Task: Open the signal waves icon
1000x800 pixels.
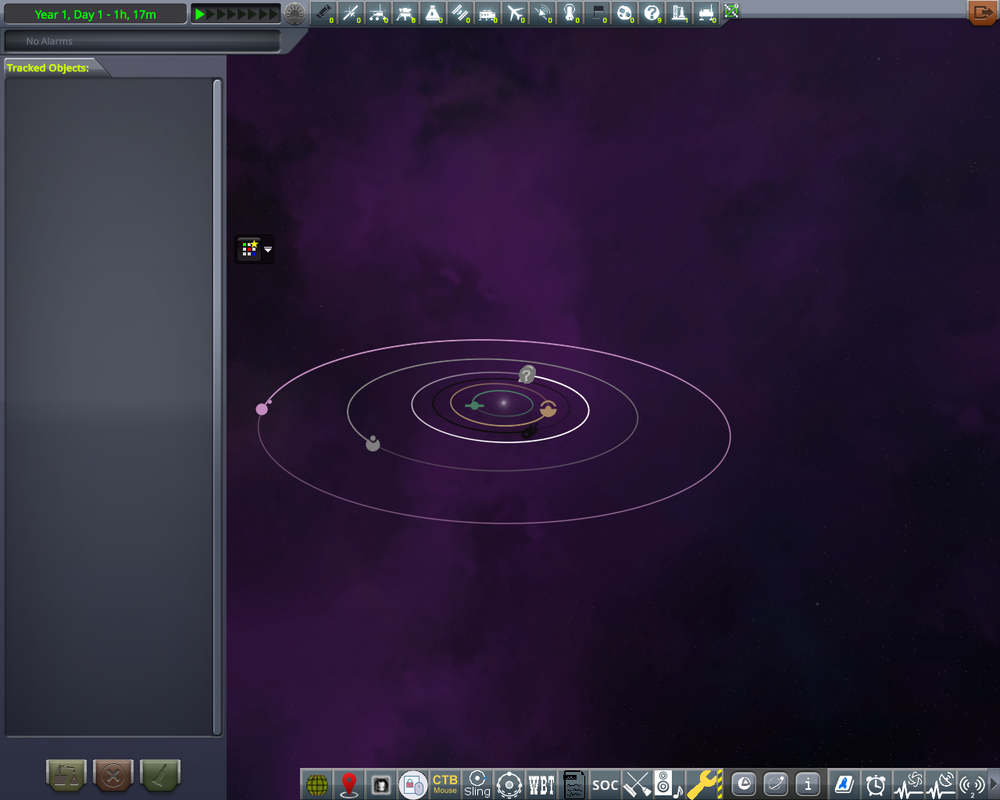Action: click(x=972, y=785)
